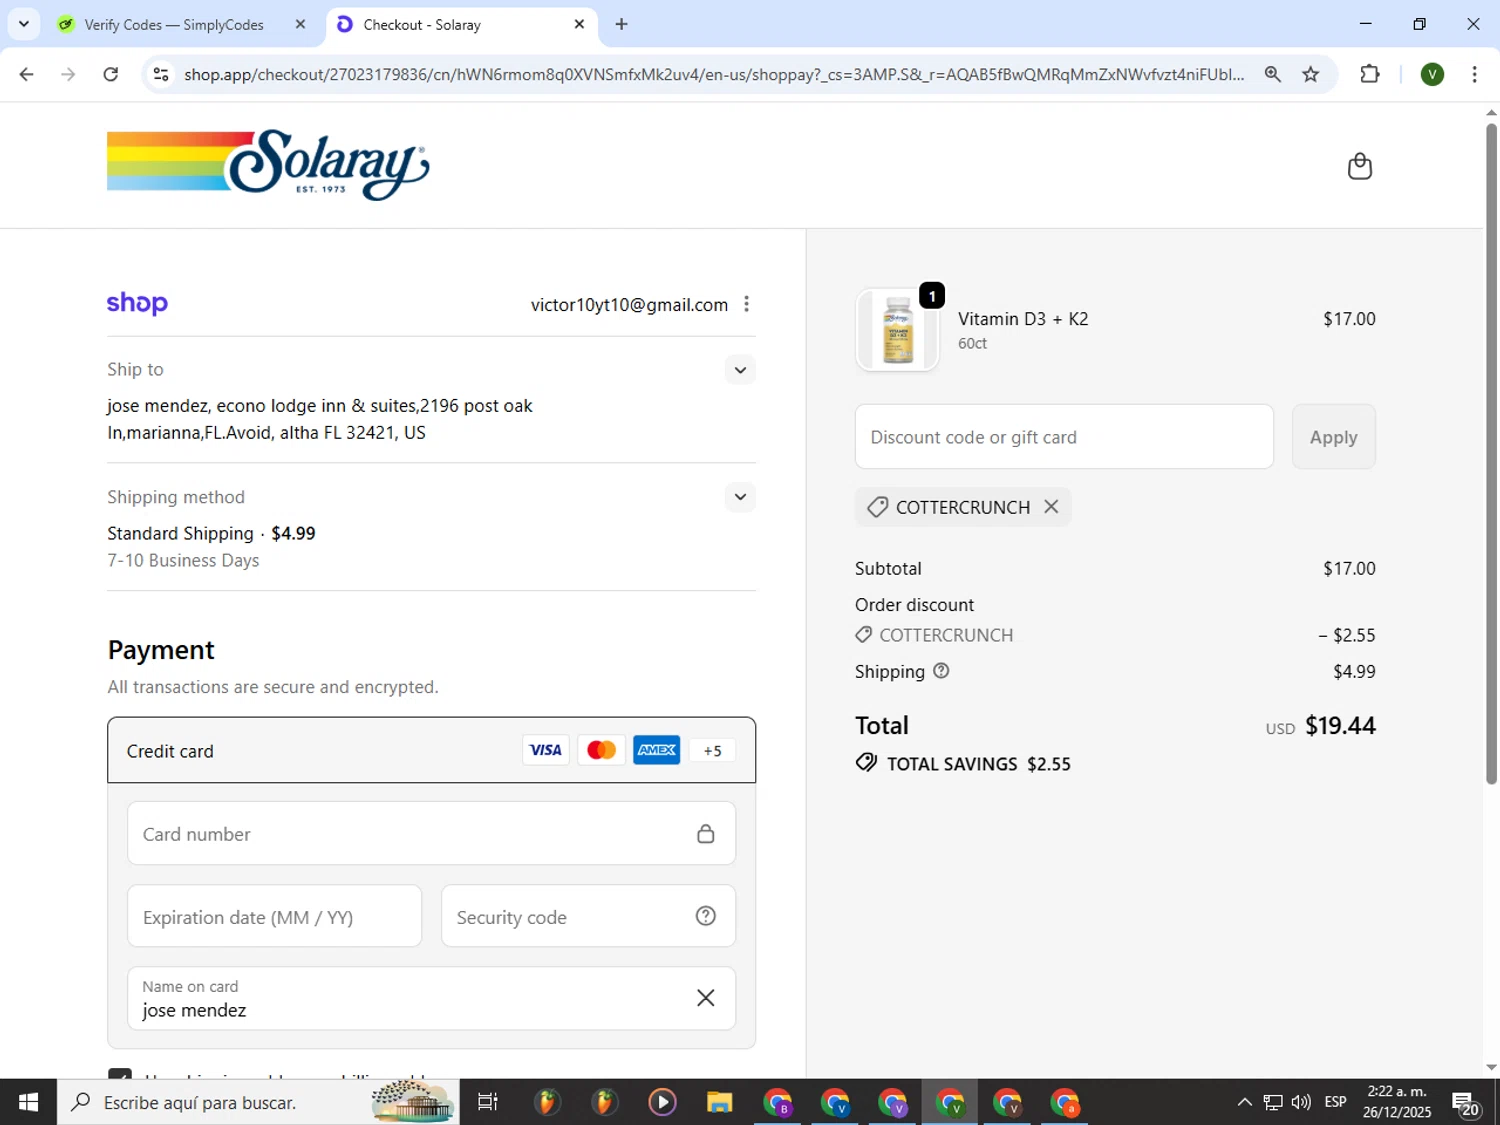Screen dimensions: 1500x1125
Task: Click the Discount code or gift card field
Action: click(x=1064, y=437)
